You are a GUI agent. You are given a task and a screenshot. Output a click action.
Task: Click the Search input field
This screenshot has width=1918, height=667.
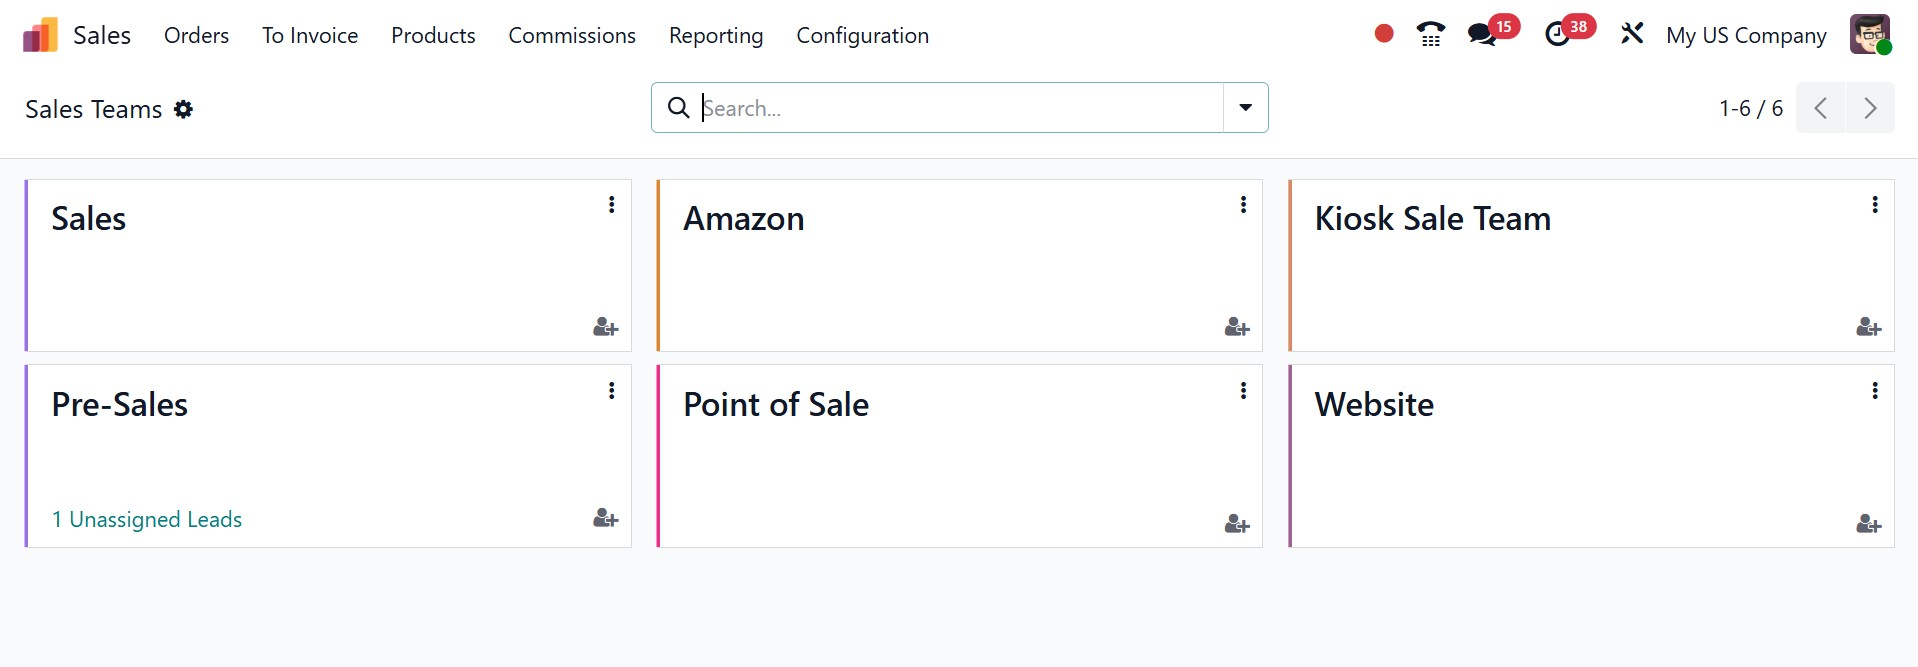tap(960, 108)
